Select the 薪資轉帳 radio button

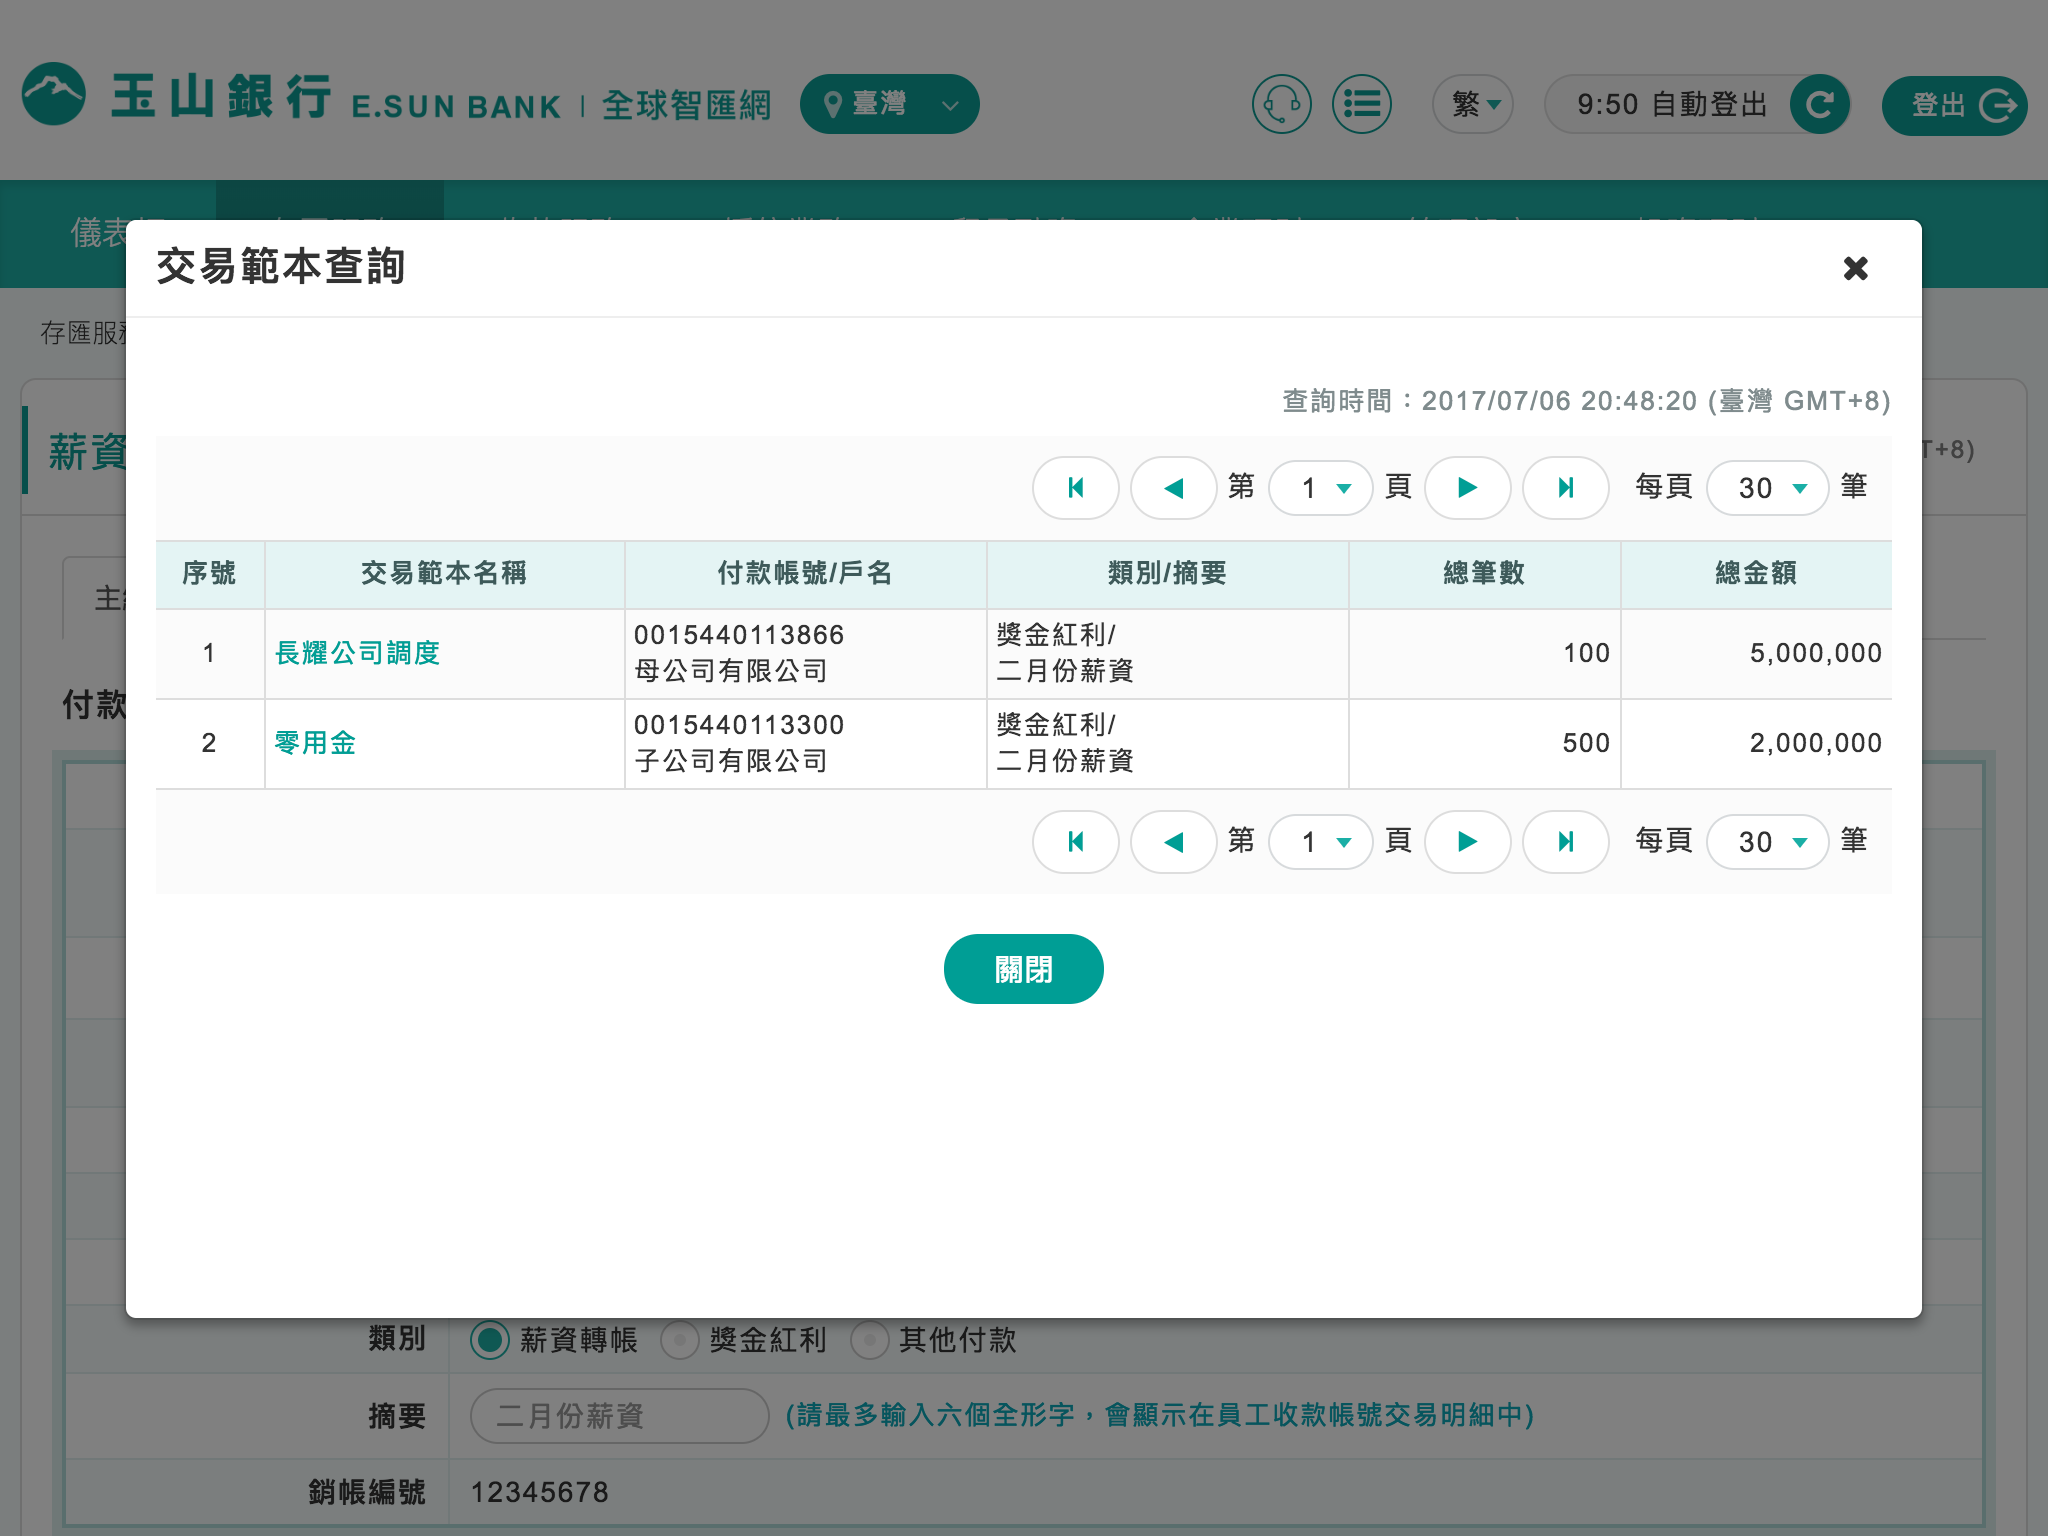coord(490,1340)
